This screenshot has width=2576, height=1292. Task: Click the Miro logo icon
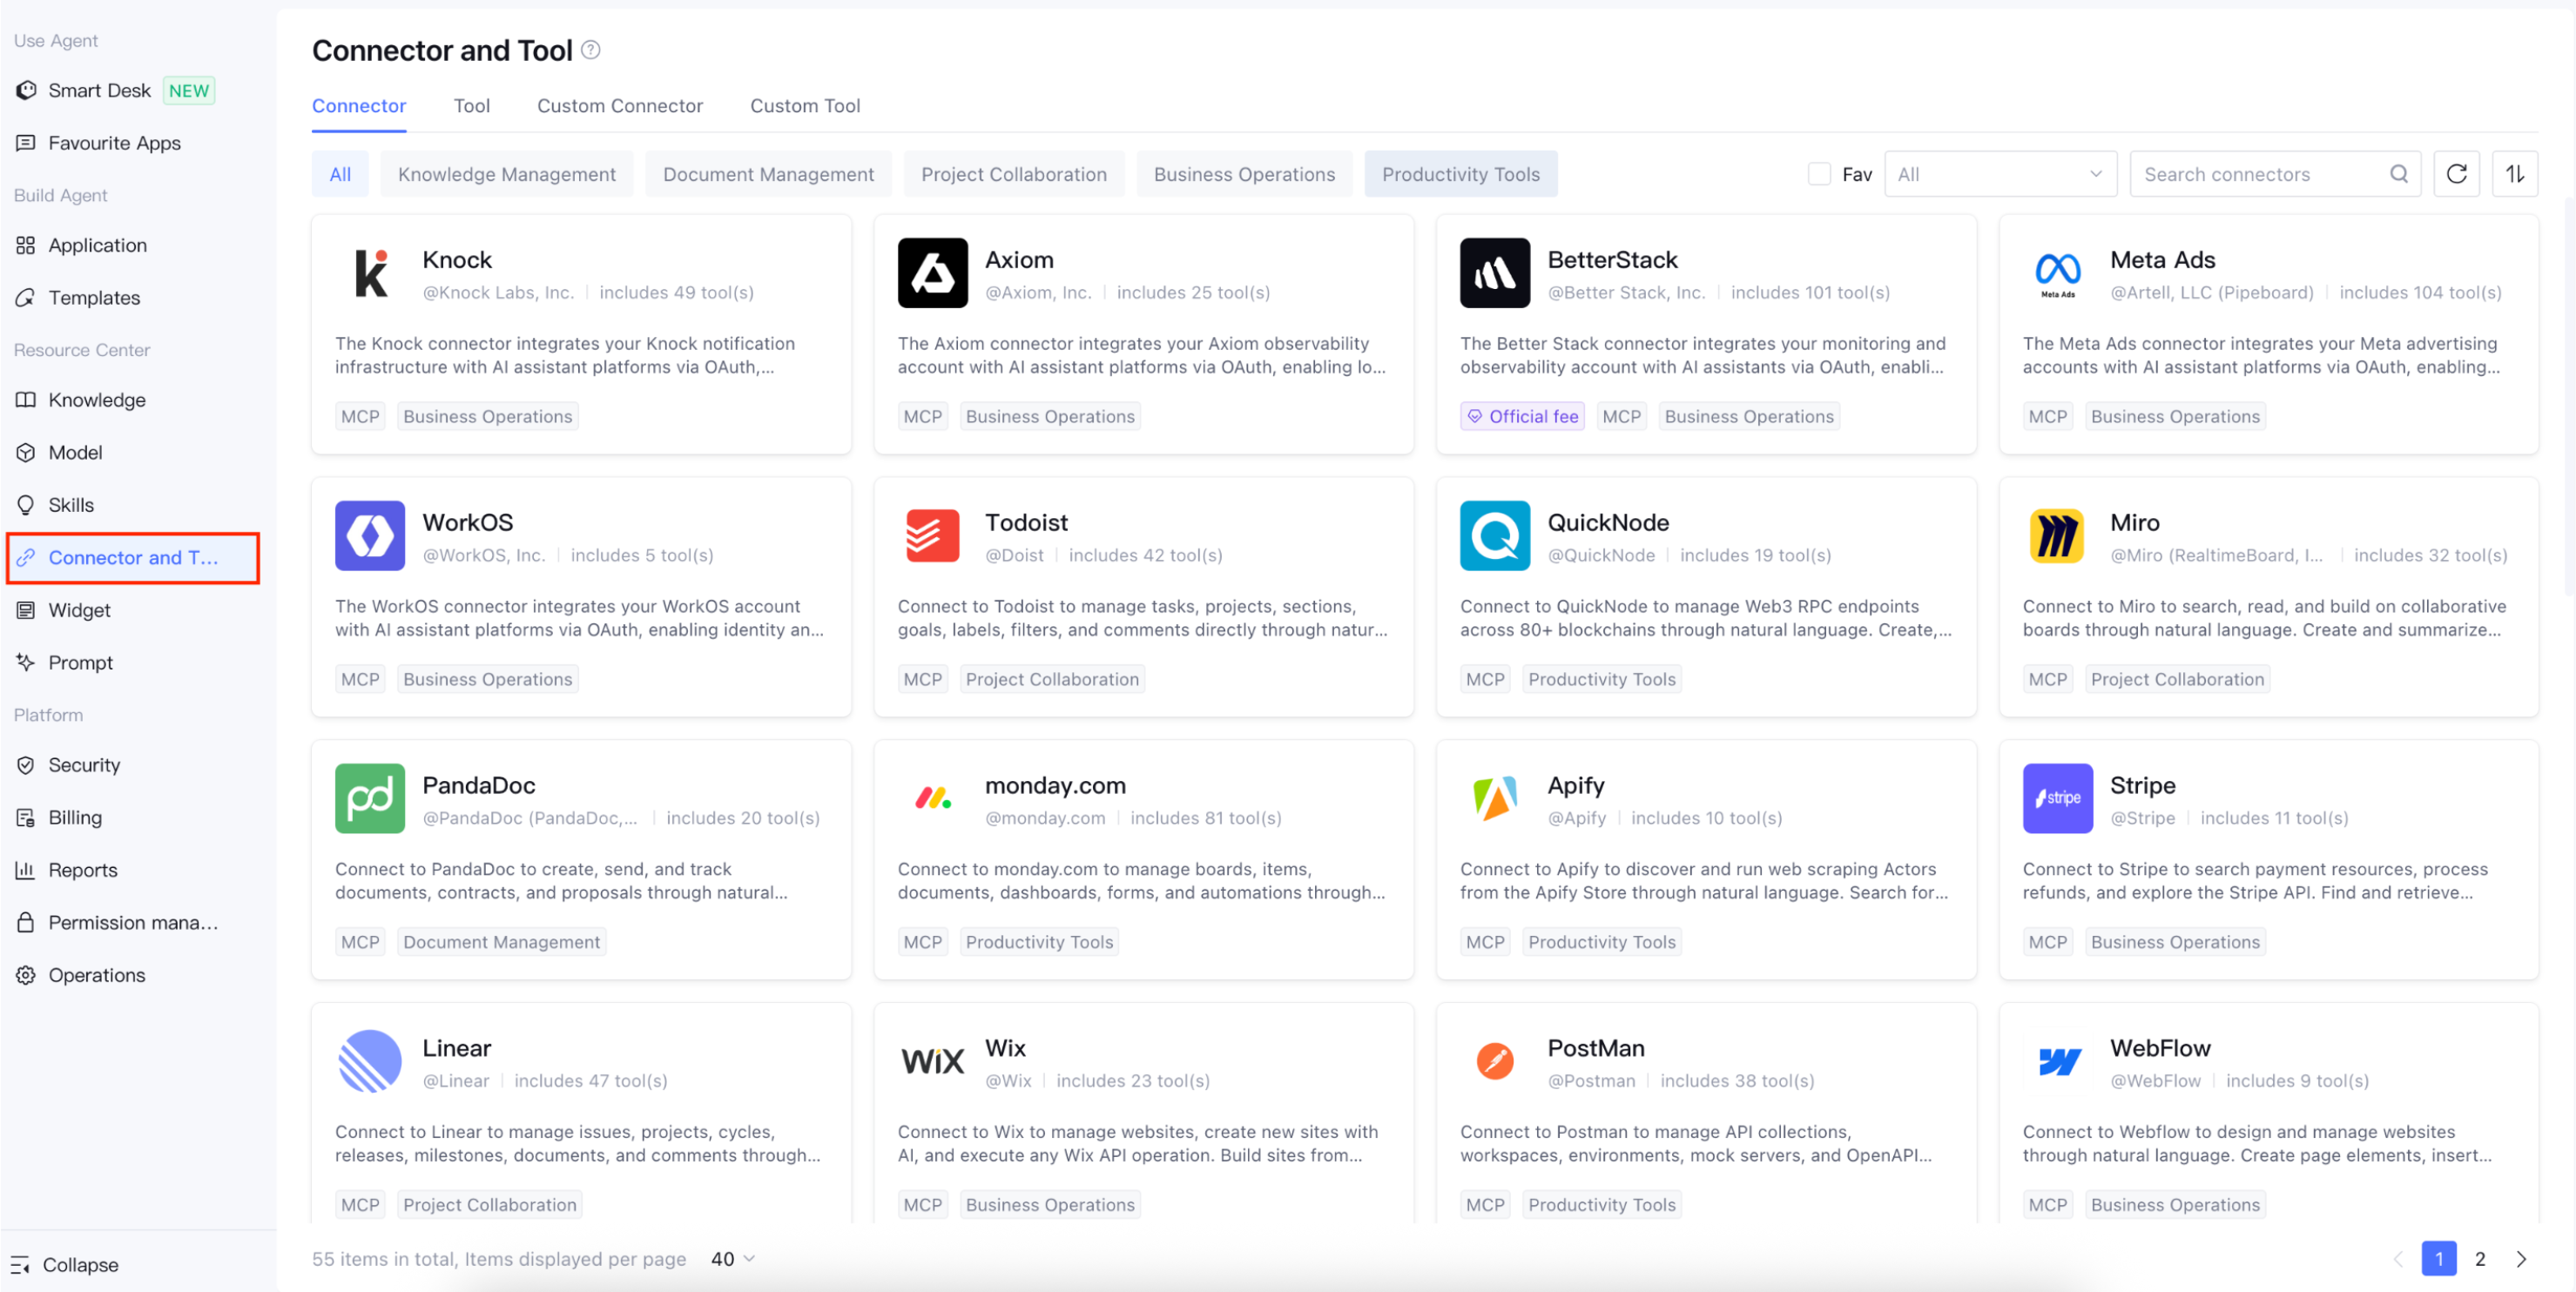[x=2057, y=536]
